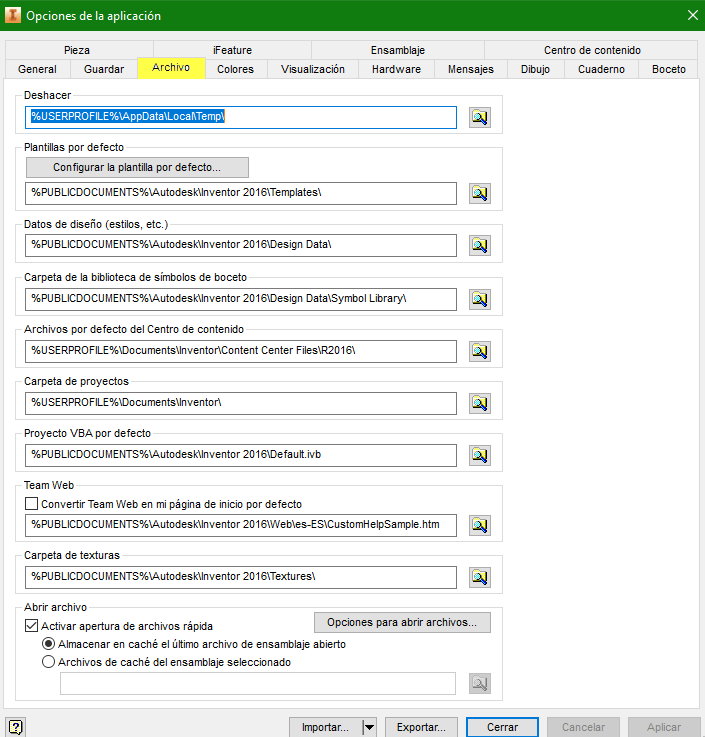The height and width of the screenshot is (737, 705).
Task: Switch to the Guardar tab
Action: 104,69
